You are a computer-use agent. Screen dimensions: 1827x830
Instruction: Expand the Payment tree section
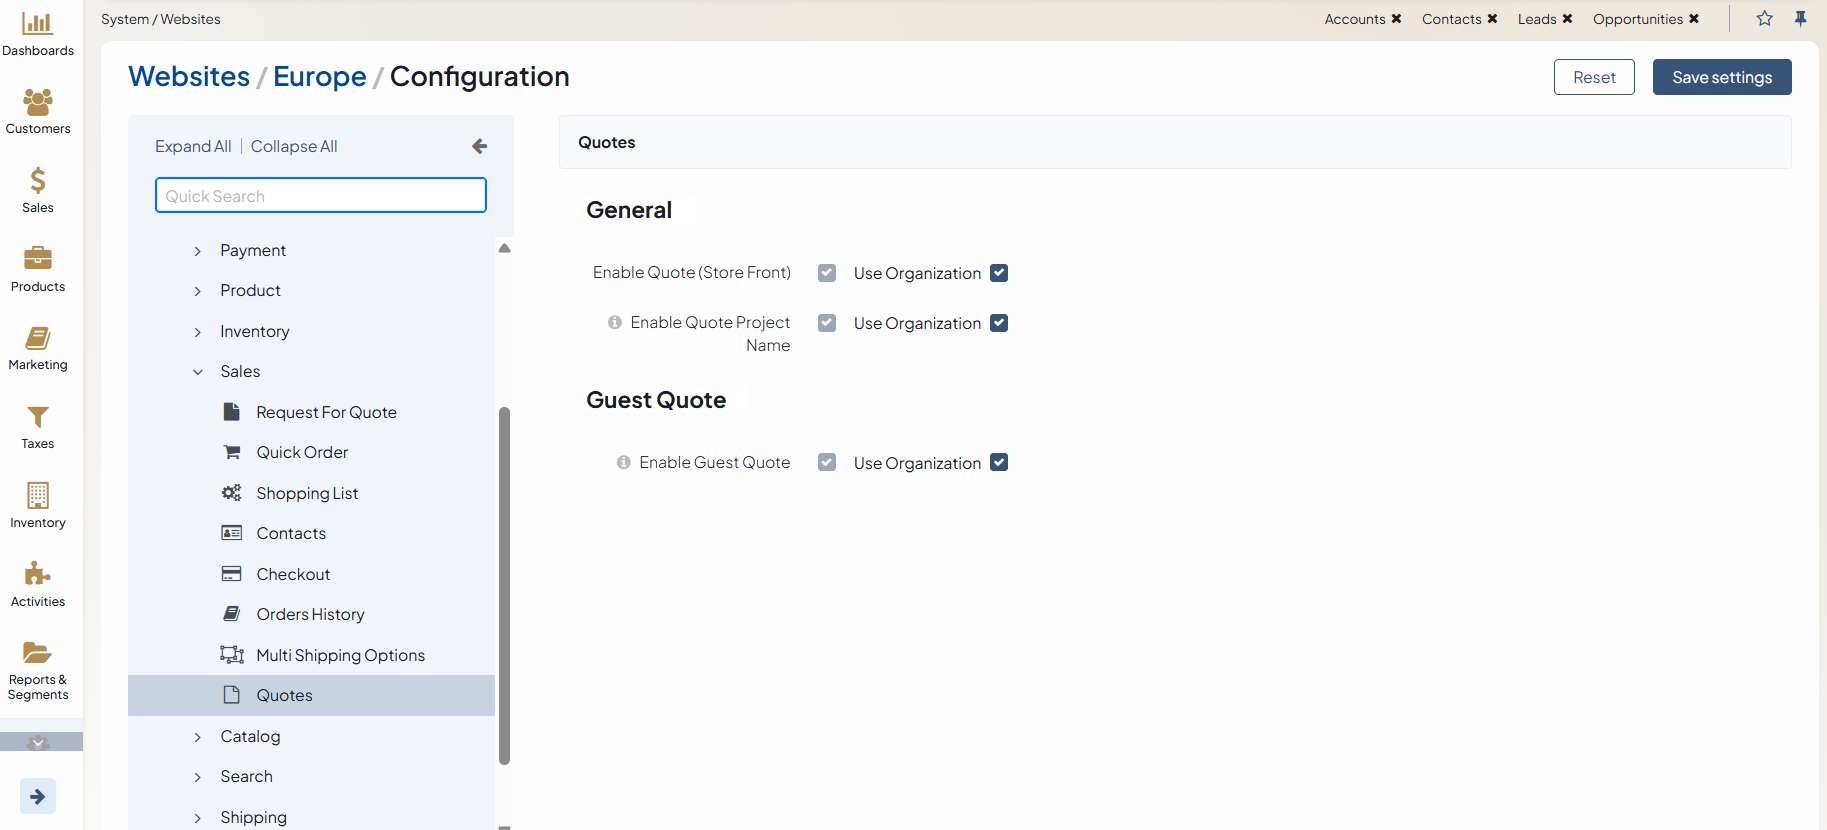point(198,251)
